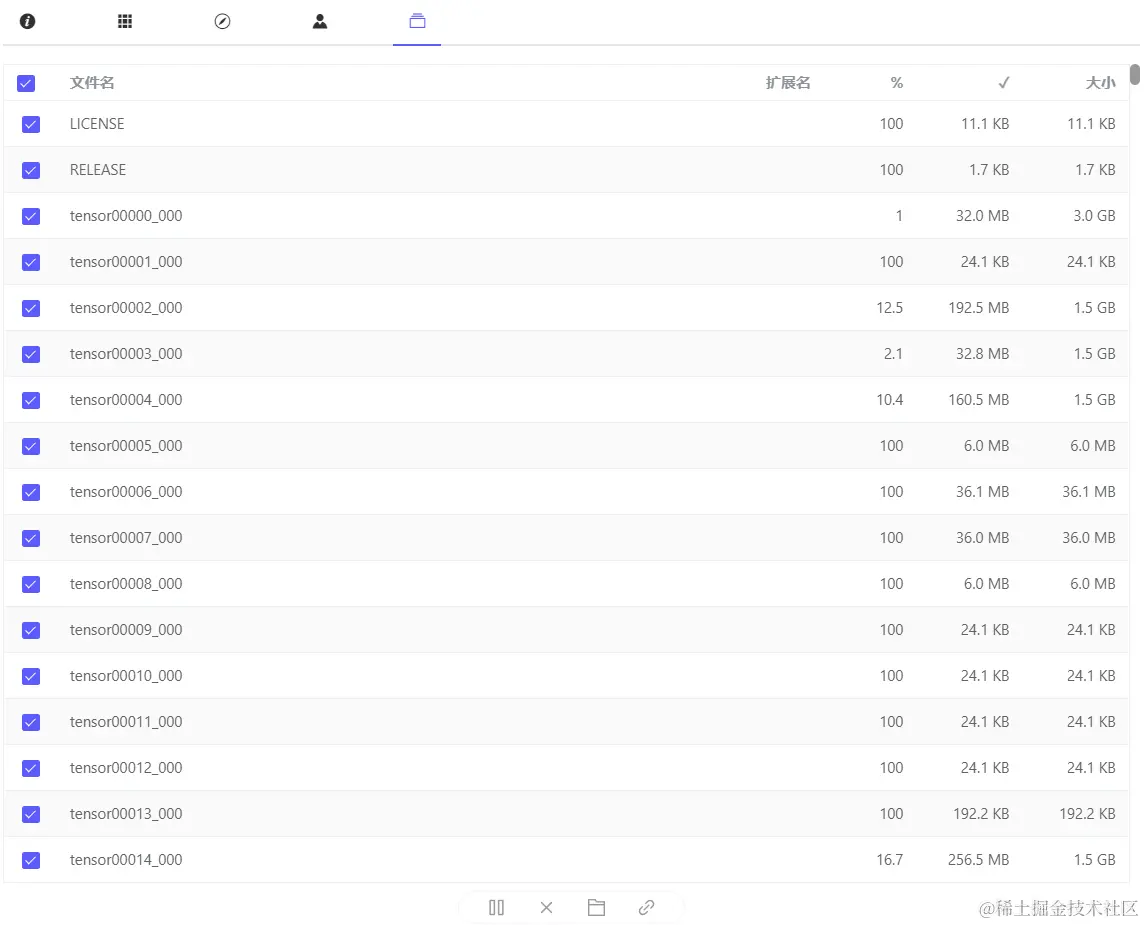Click 16.7 percent of tensor00014_000
Viewport: 1145px width, 925px height.
pyautogui.click(x=889, y=860)
